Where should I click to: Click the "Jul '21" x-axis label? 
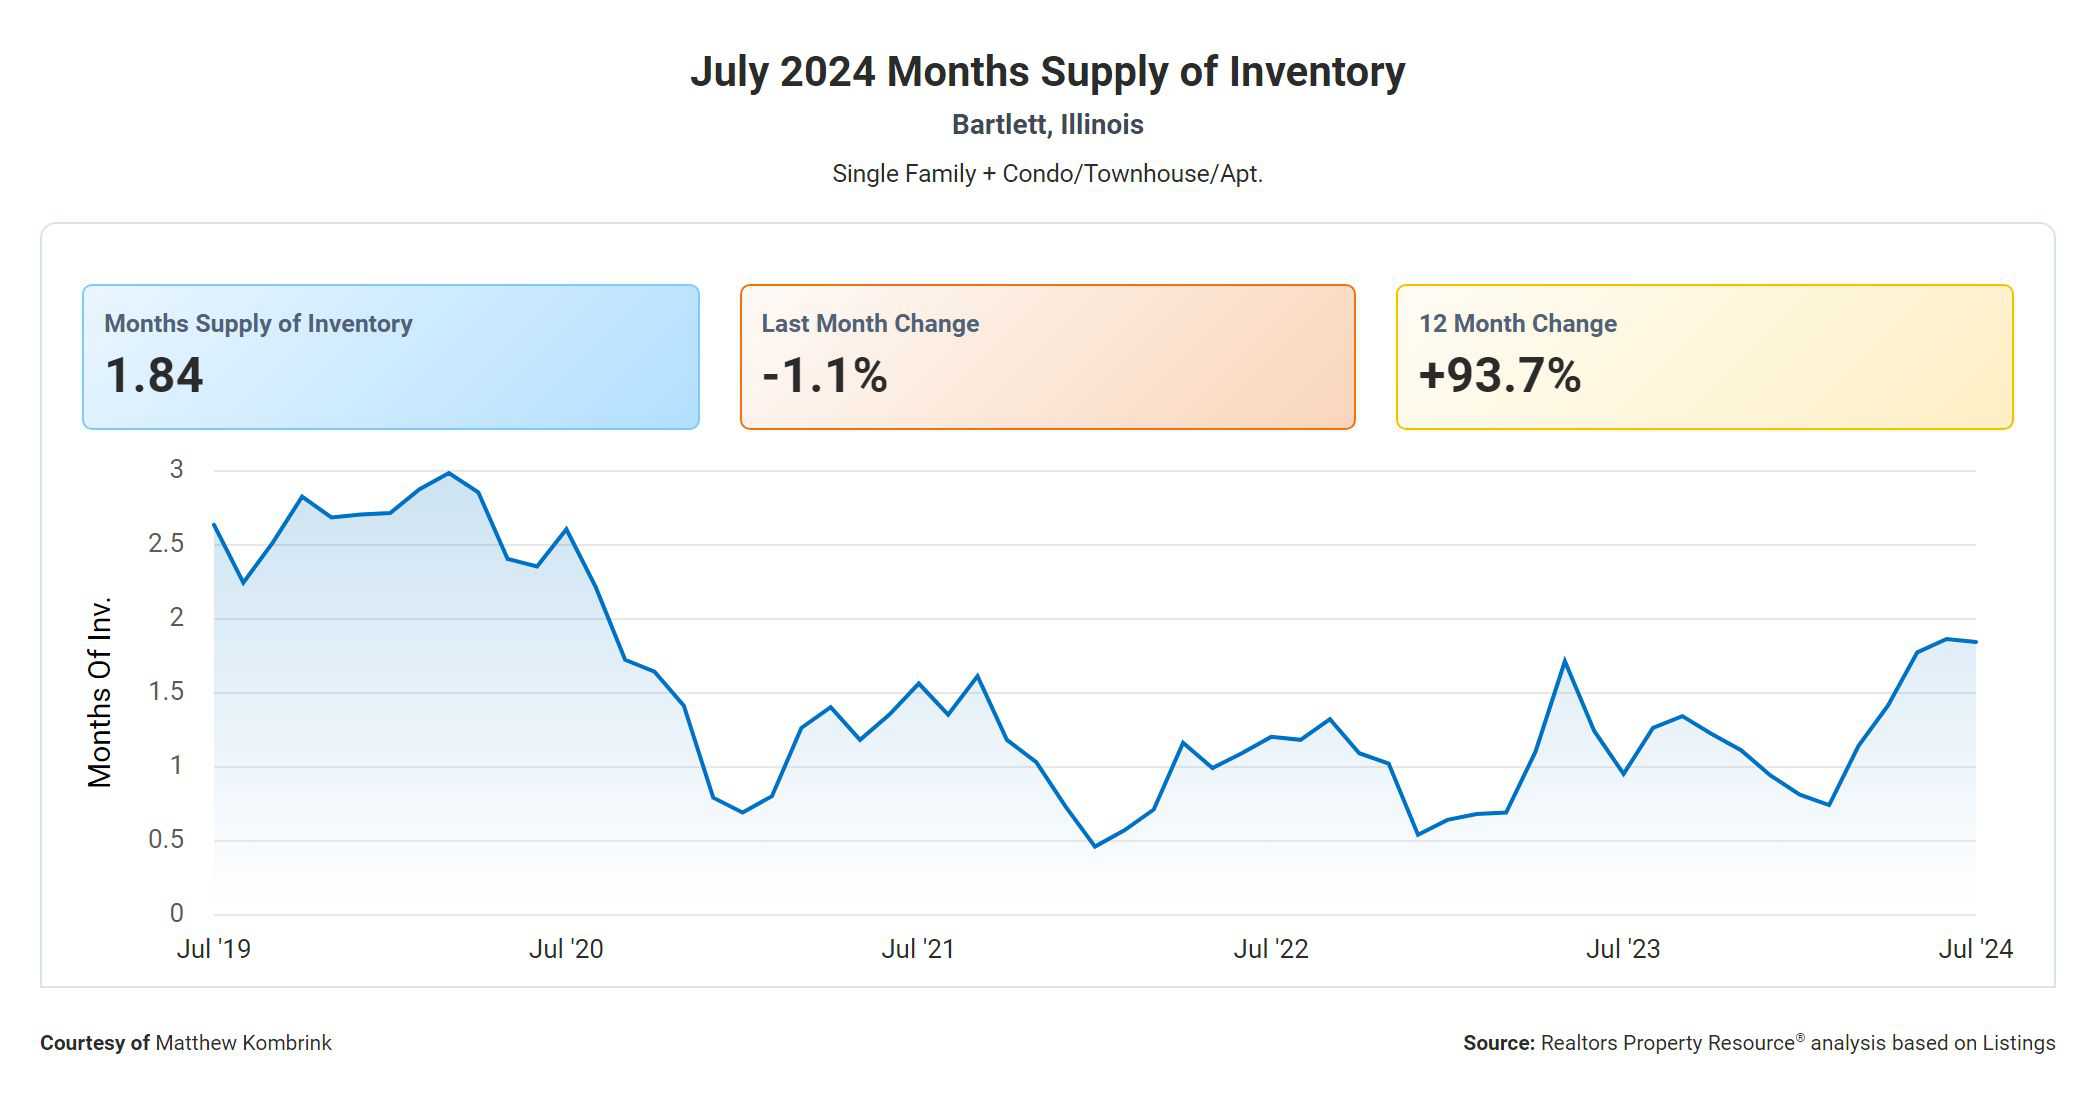click(x=918, y=949)
